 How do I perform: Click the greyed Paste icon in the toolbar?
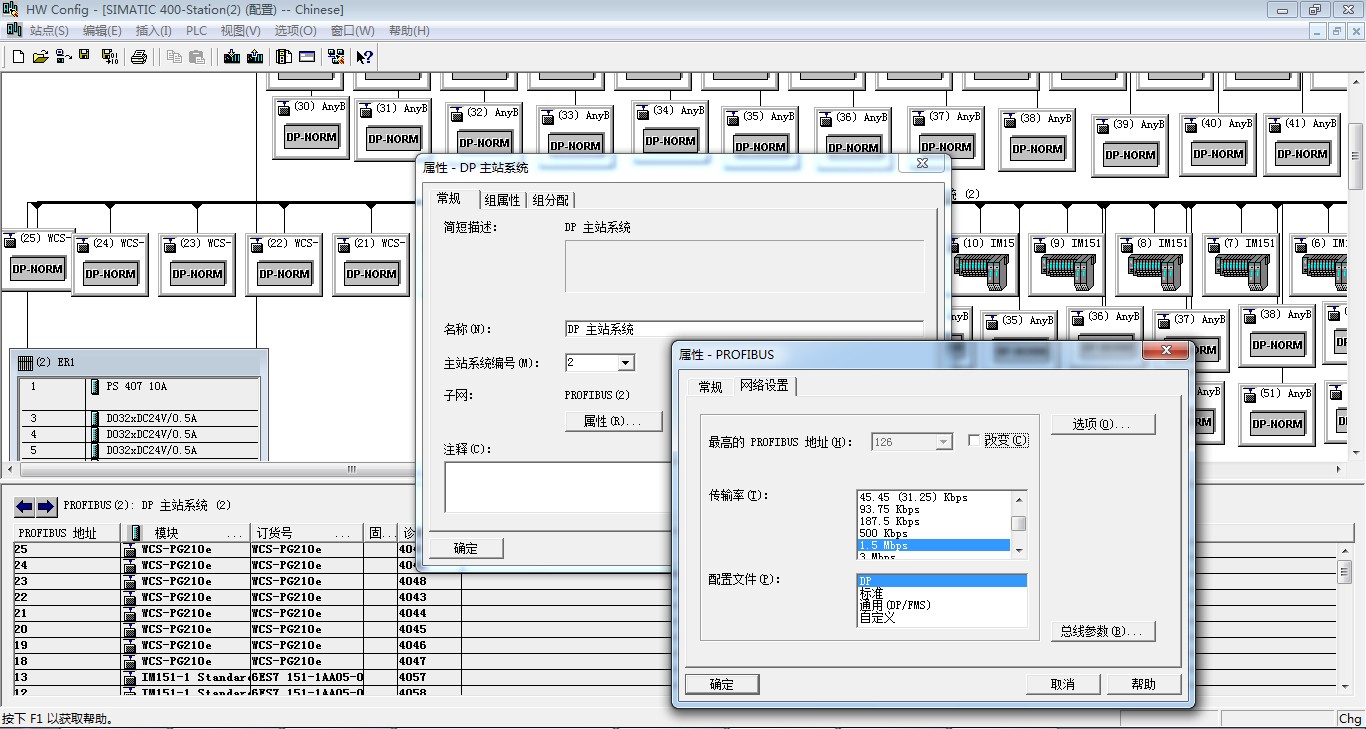pyautogui.click(x=197, y=57)
